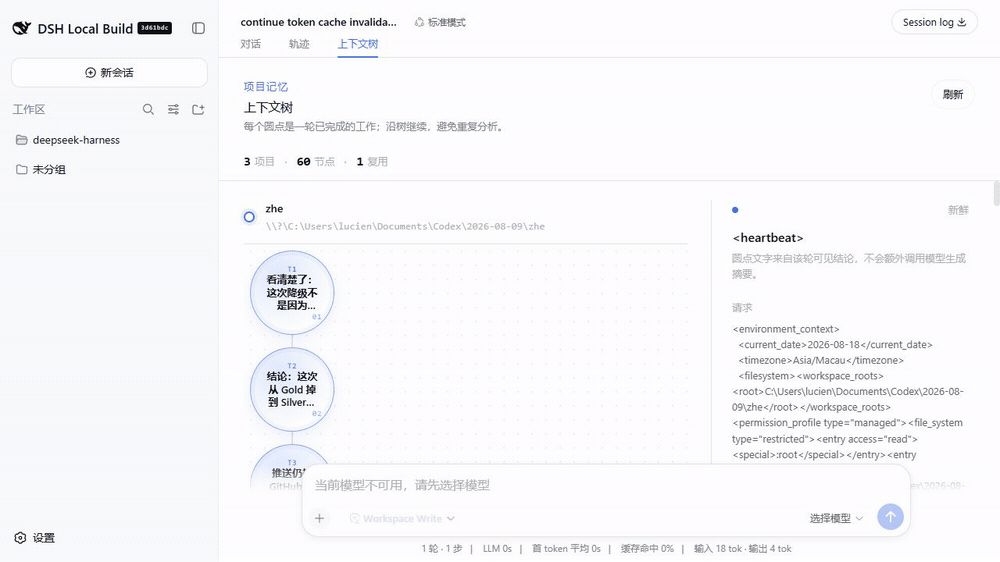The width and height of the screenshot is (1000, 562).
Task: Select the 上下文树 tab
Action: [358, 44]
